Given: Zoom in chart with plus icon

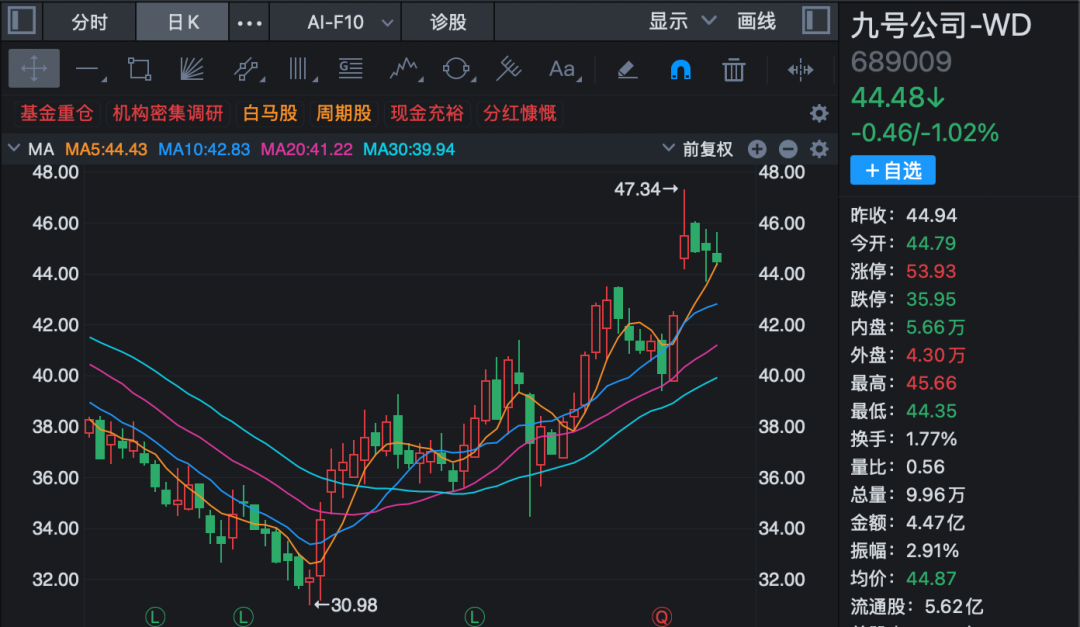Looking at the screenshot, I should [x=757, y=149].
